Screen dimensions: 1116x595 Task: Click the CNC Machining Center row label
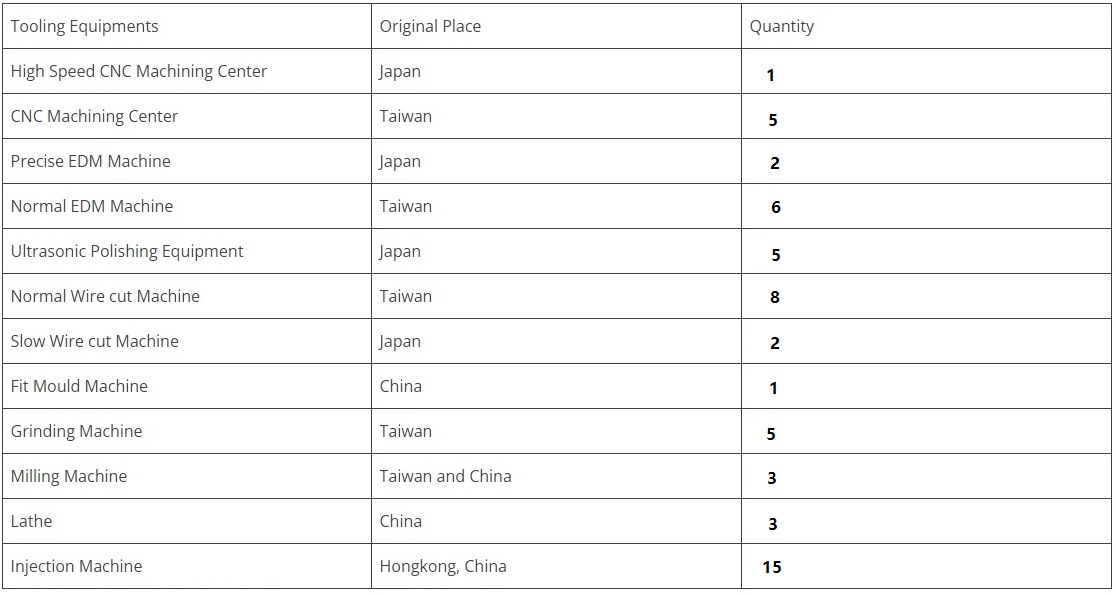(x=94, y=117)
